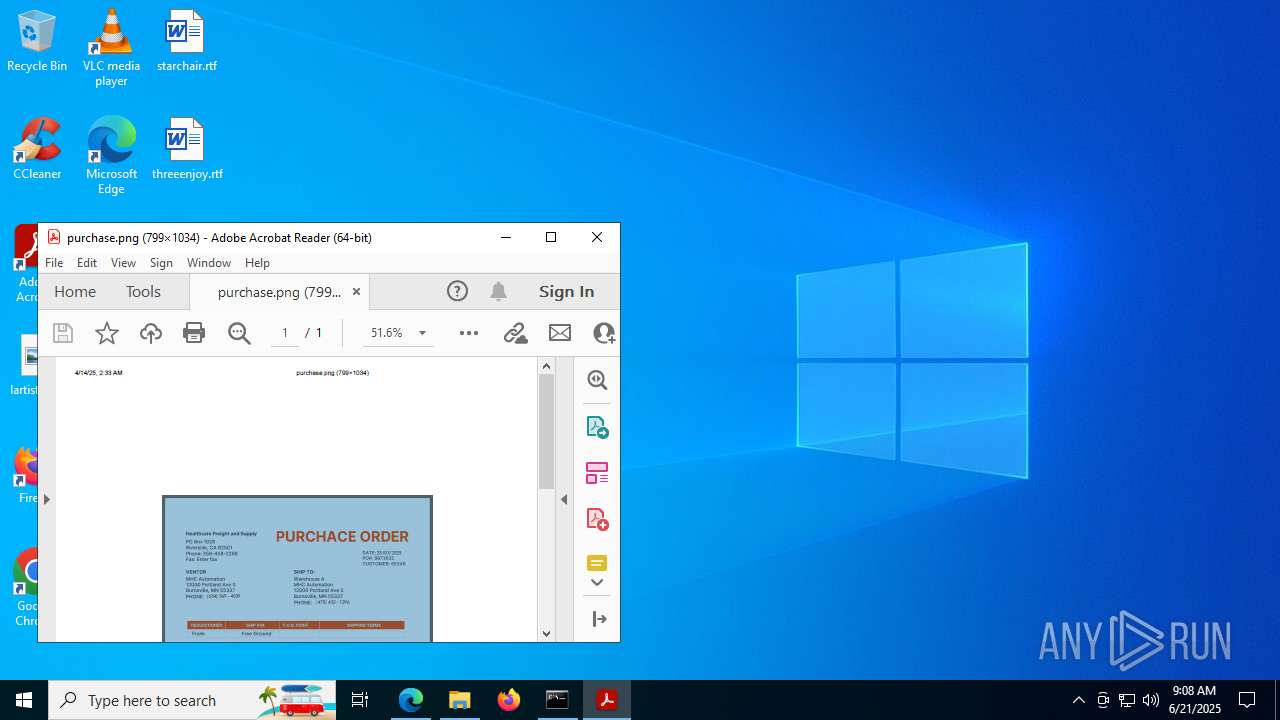This screenshot has height=720, width=1280.
Task: Expand more tools chevron in right pane
Action: click(597, 583)
